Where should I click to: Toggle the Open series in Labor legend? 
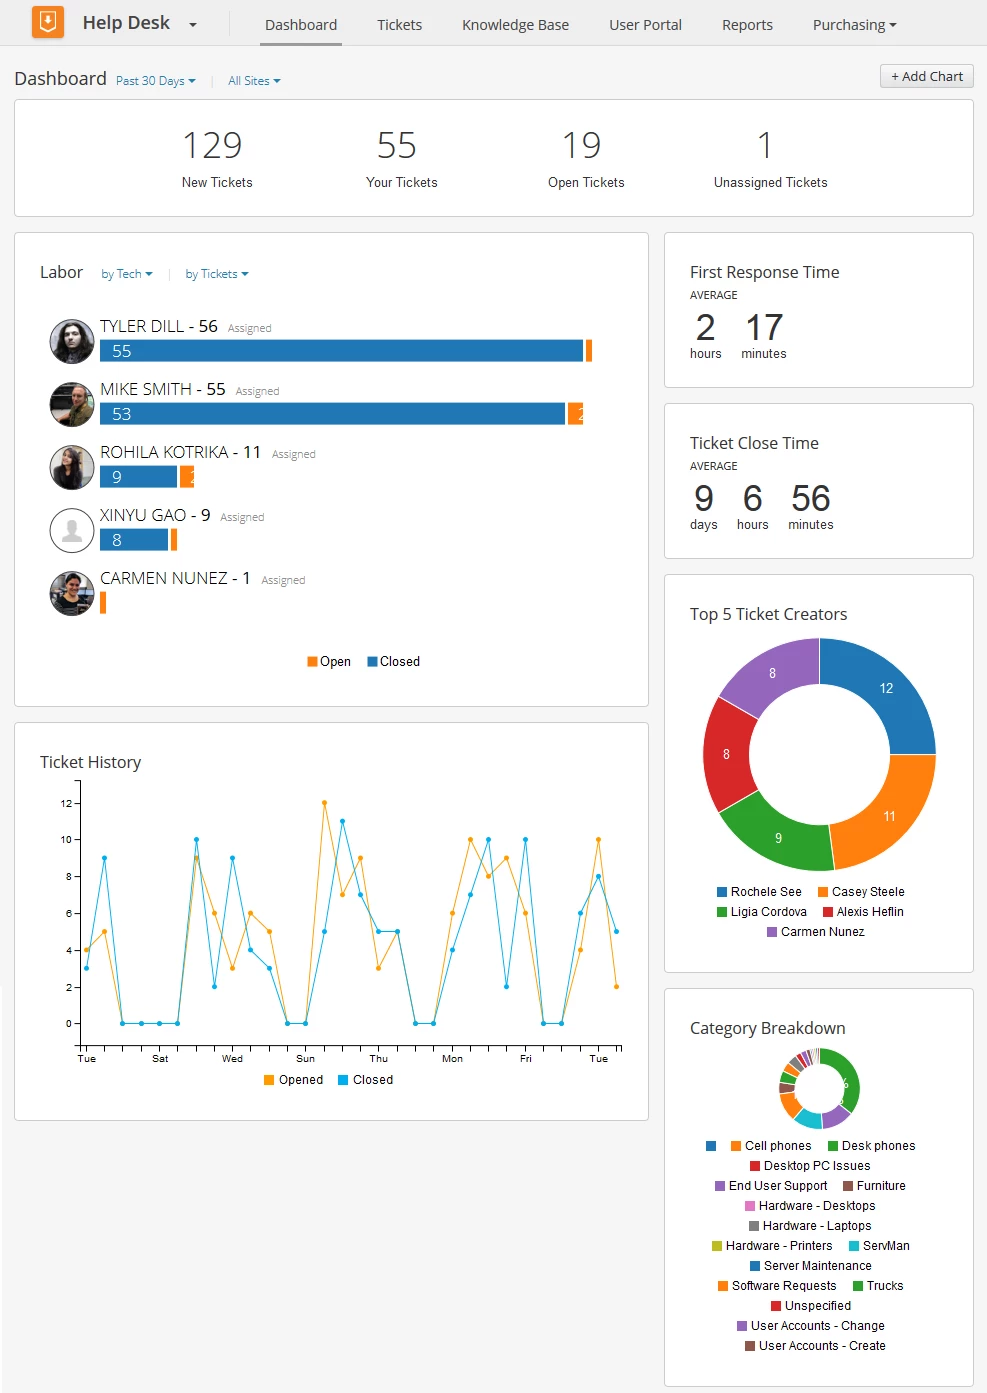pyautogui.click(x=329, y=662)
